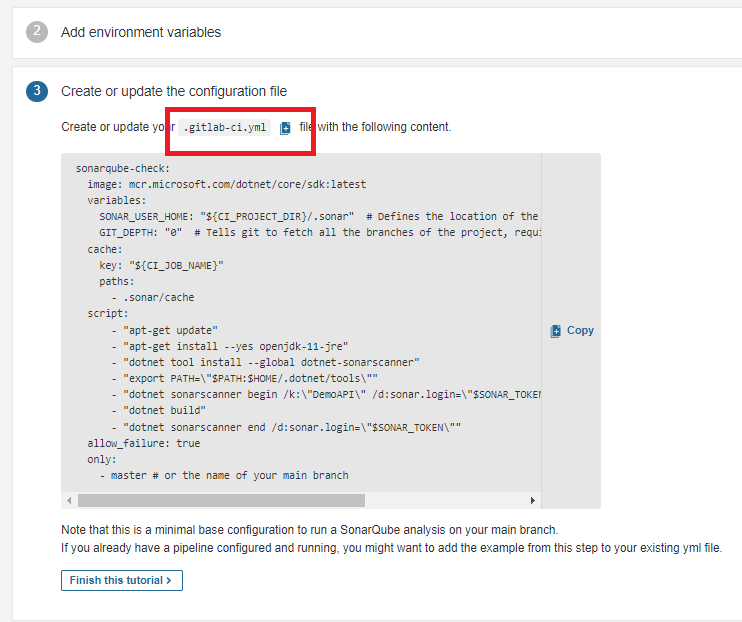
Task: Click the Finish this tutorial button
Action: [122, 580]
